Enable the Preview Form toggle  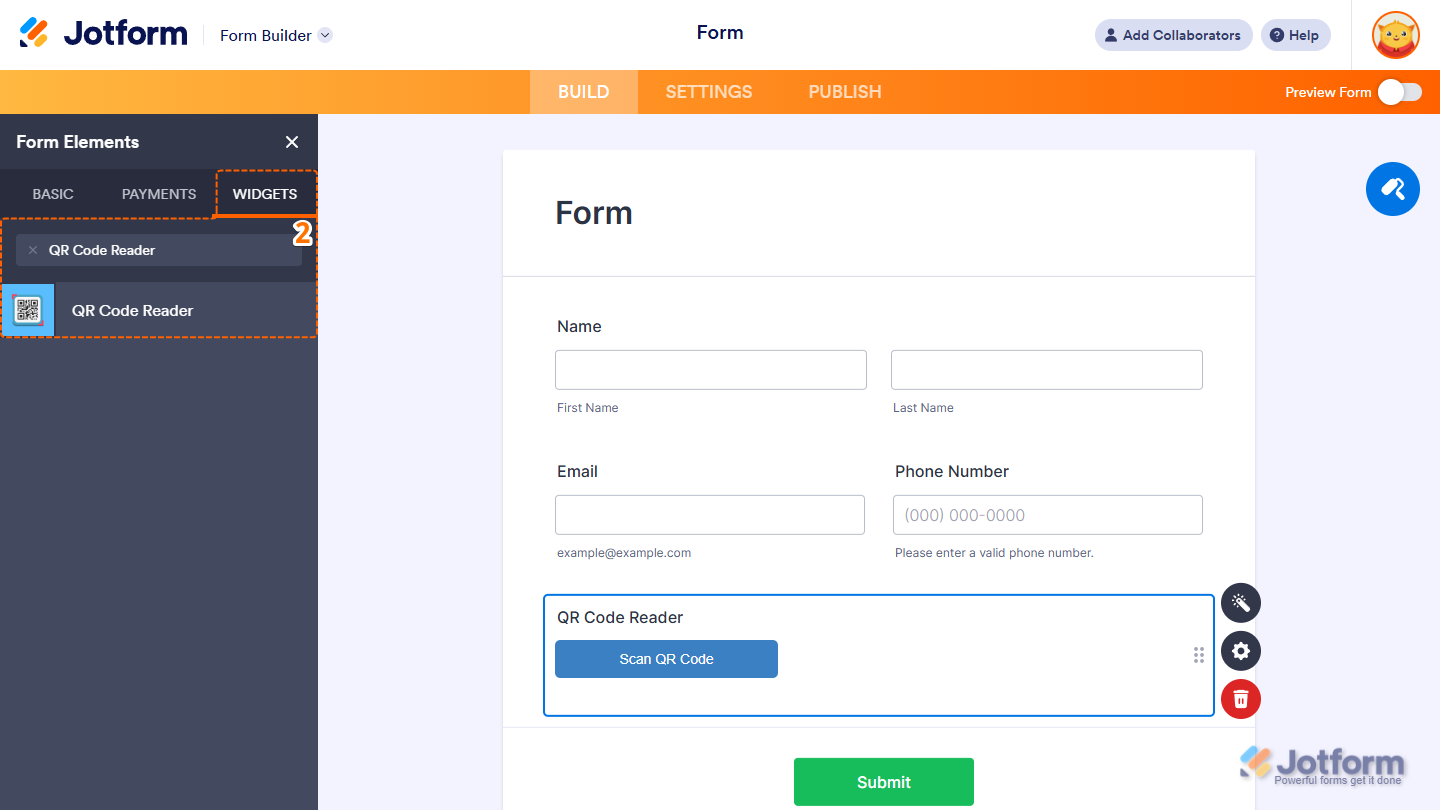pyautogui.click(x=1398, y=91)
